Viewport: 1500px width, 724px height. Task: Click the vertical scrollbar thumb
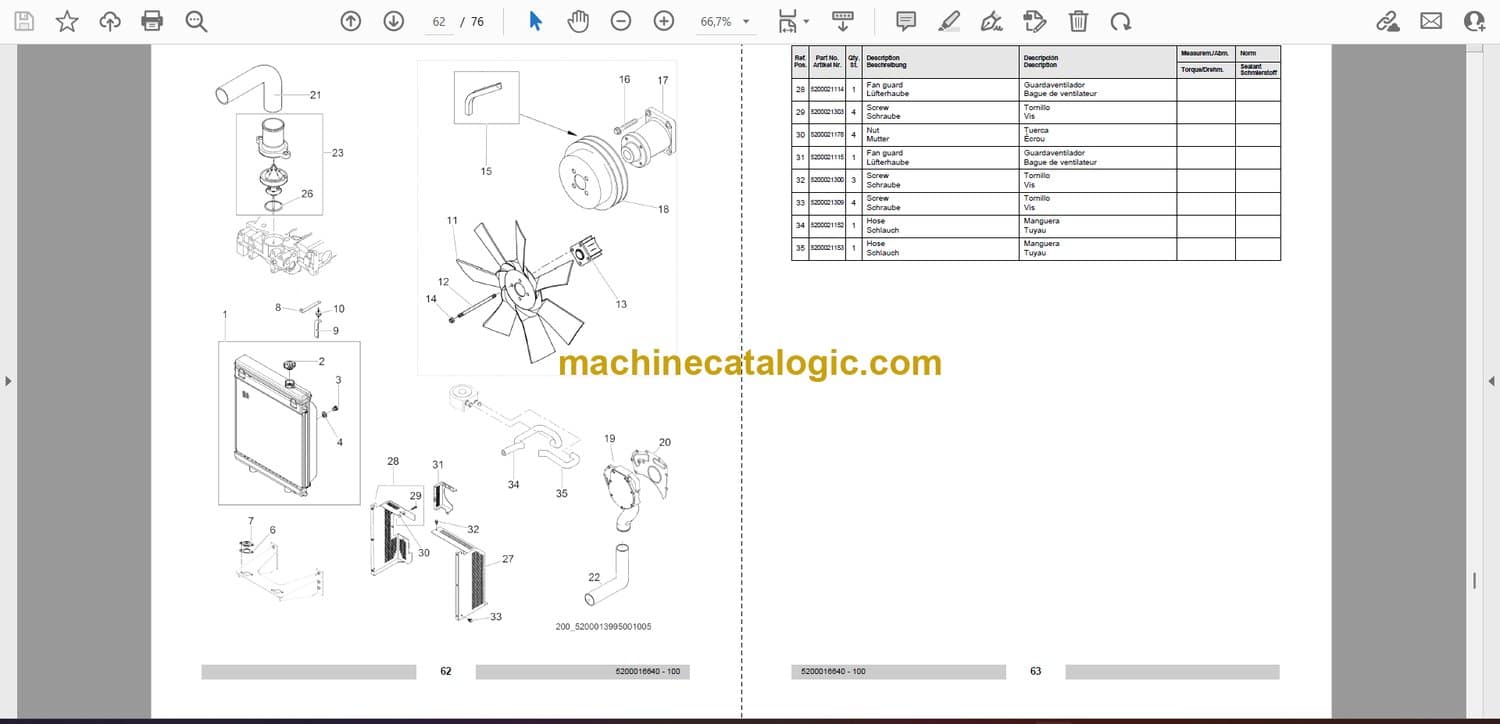(x=1475, y=581)
